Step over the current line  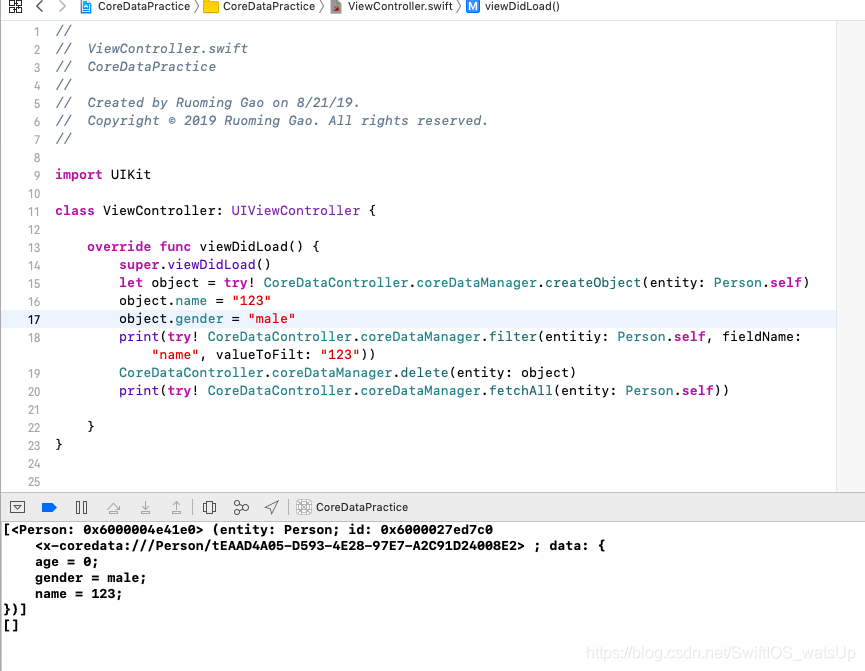click(x=114, y=507)
